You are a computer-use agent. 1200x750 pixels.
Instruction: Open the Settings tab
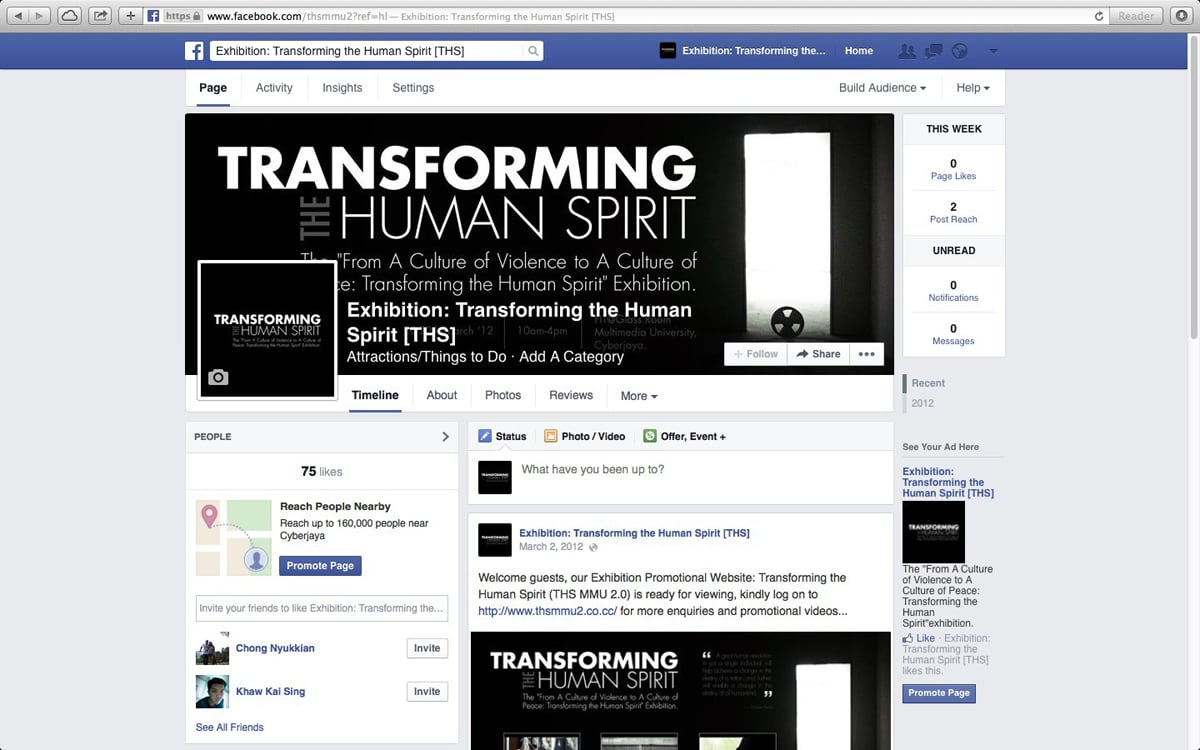pos(413,88)
